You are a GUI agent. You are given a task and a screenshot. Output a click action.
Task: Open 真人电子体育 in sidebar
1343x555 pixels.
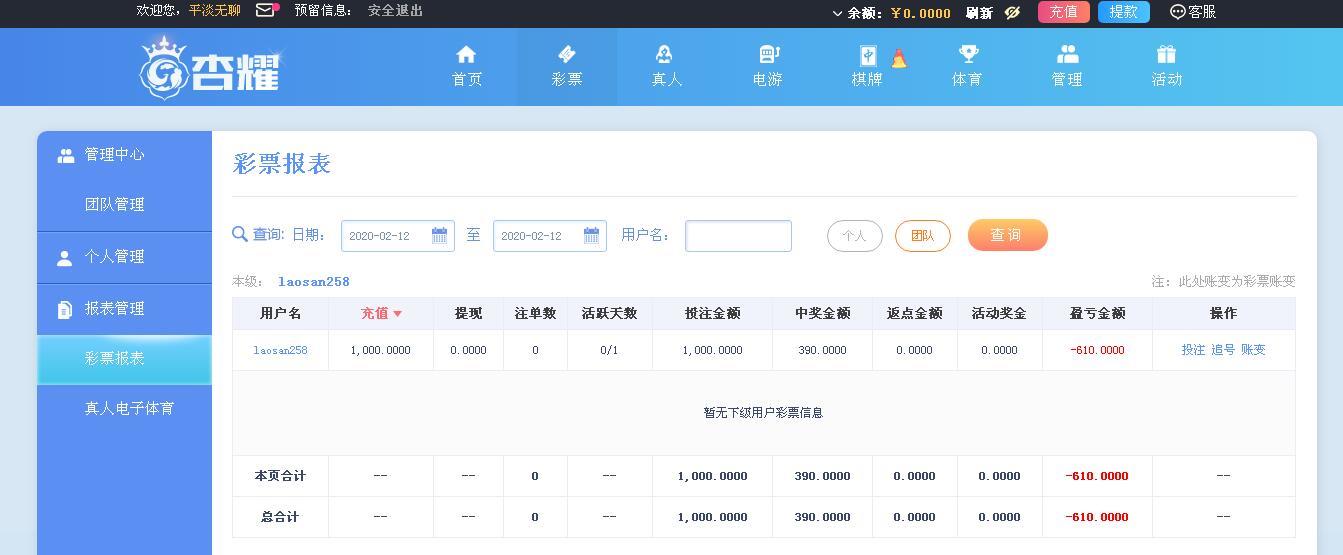129,408
